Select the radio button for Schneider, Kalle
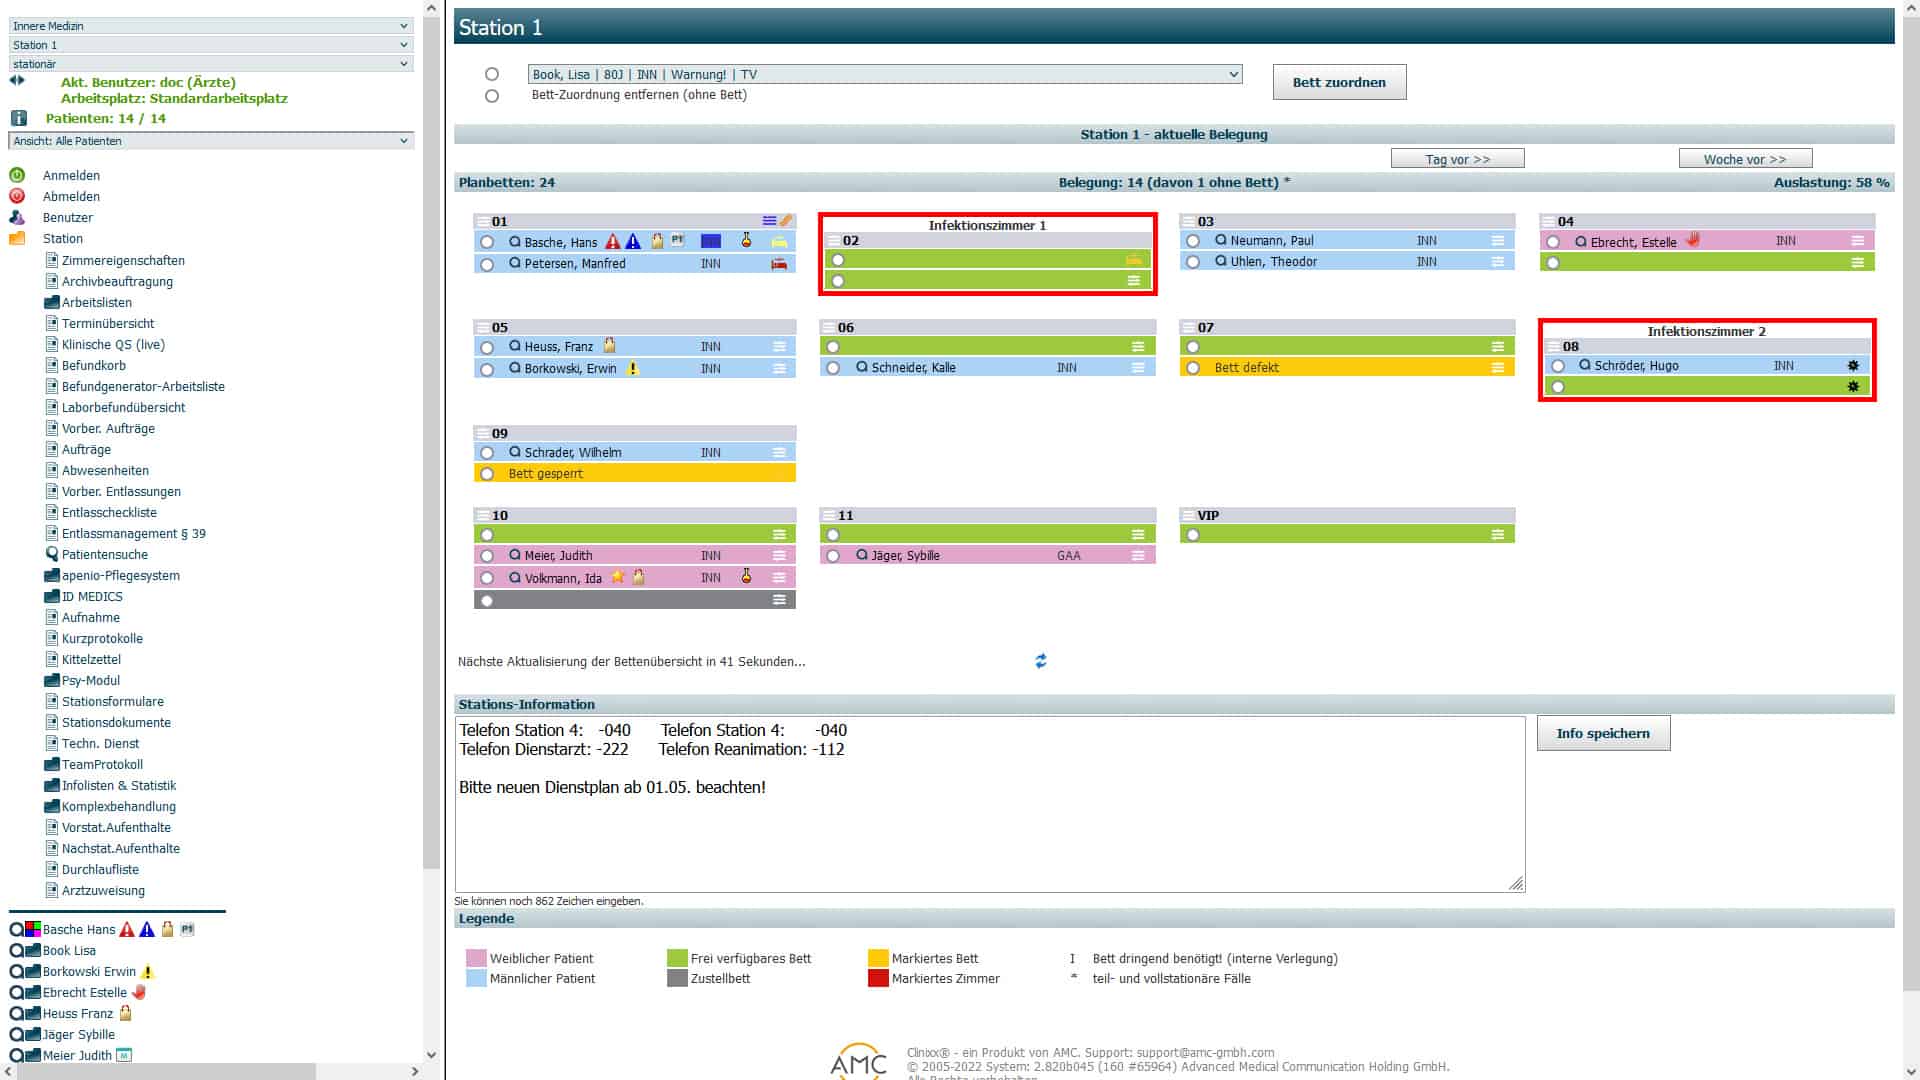Viewport: 1920px width, 1080px height. pyautogui.click(x=834, y=368)
